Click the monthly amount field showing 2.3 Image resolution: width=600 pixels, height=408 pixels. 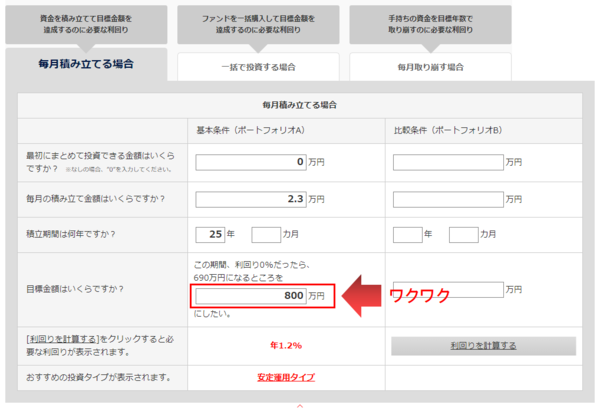(251, 199)
